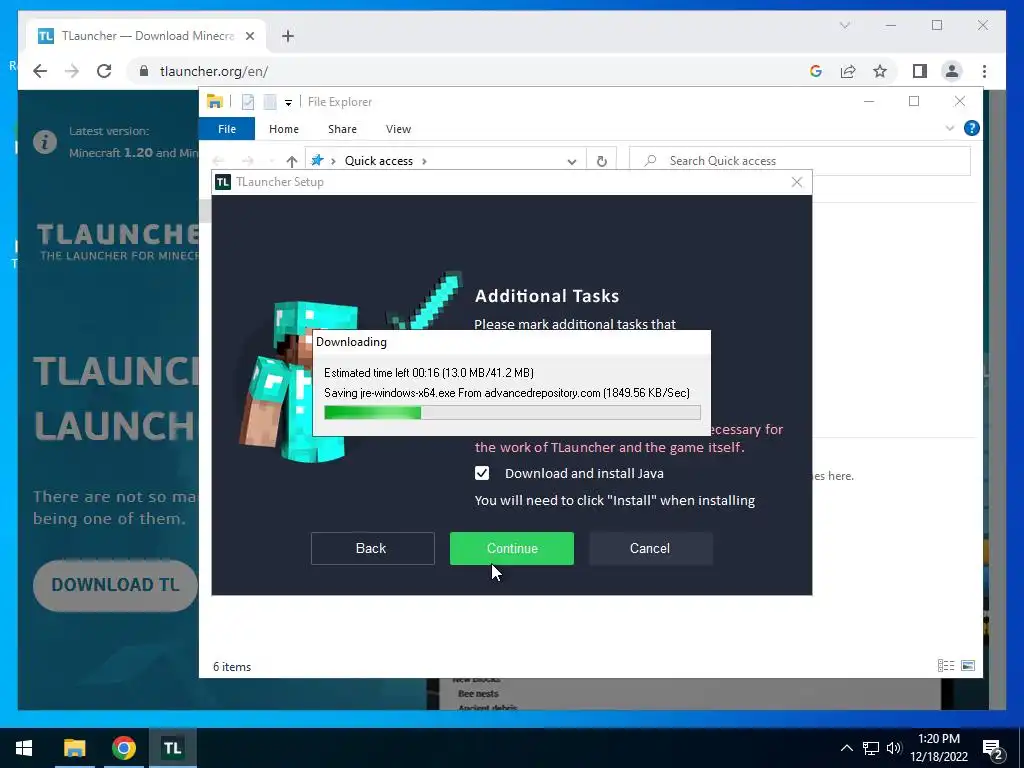
Task: Close the TLauncher browser tab
Action: coord(249,36)
